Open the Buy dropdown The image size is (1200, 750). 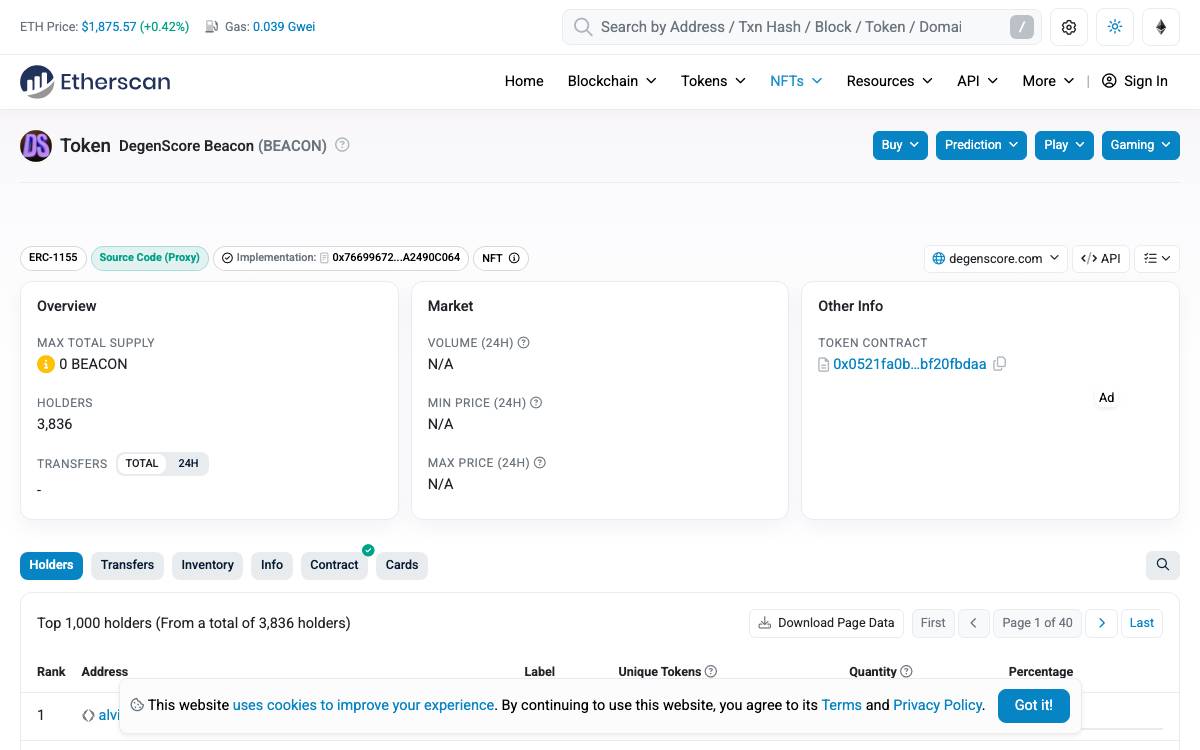pos(900,145)
